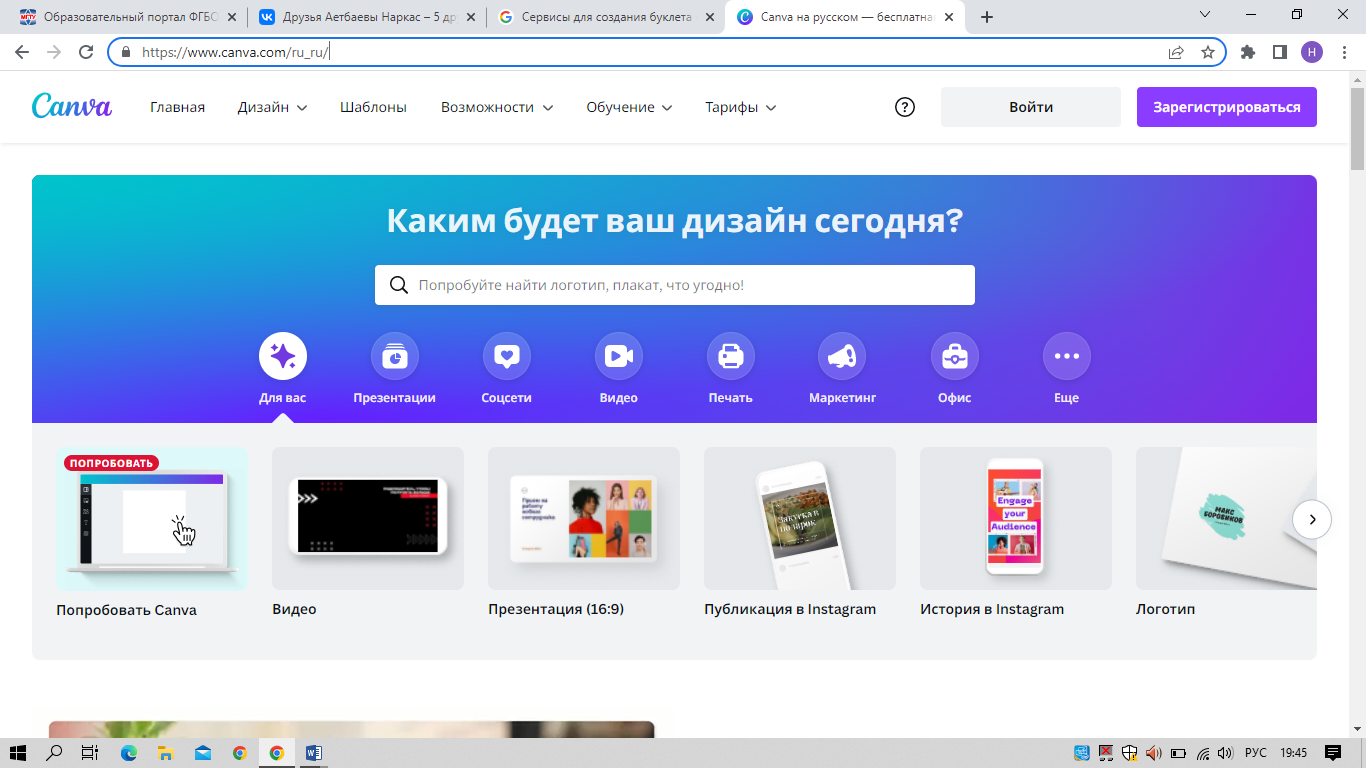The height and width of the screenshot is (768, 1366).
Task: Open the Логотип template thumbnail
Action: (x=1226, y=518)
